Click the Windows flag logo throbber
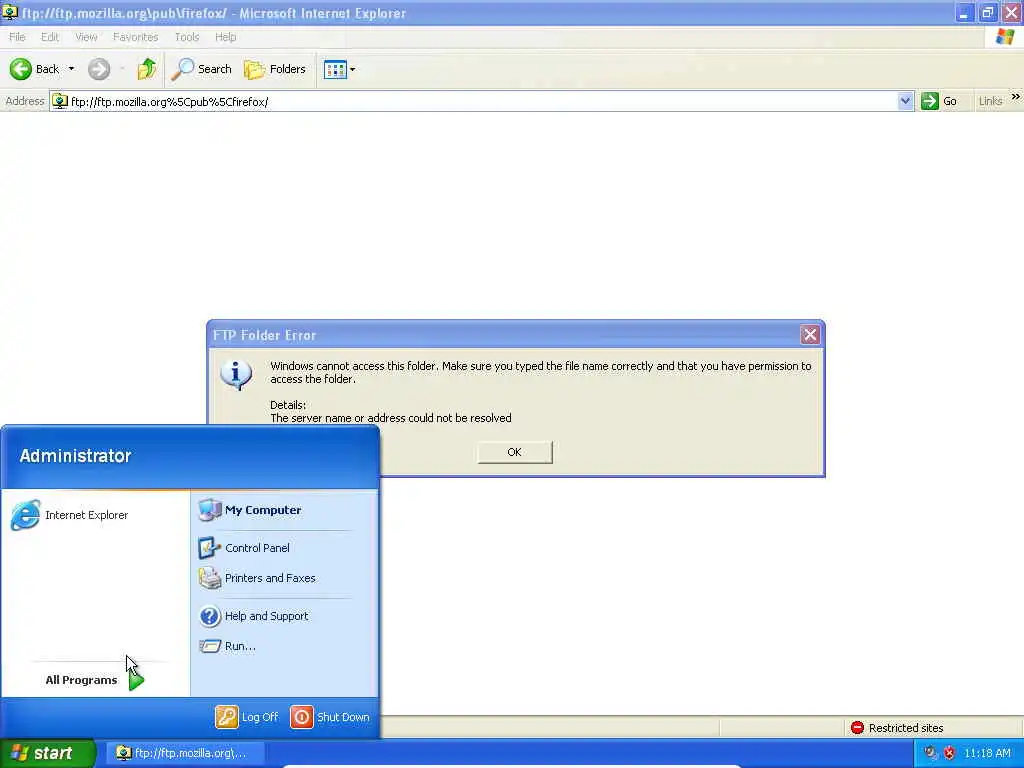This screenshot has width=1024, height=768. pos(1005,37)
